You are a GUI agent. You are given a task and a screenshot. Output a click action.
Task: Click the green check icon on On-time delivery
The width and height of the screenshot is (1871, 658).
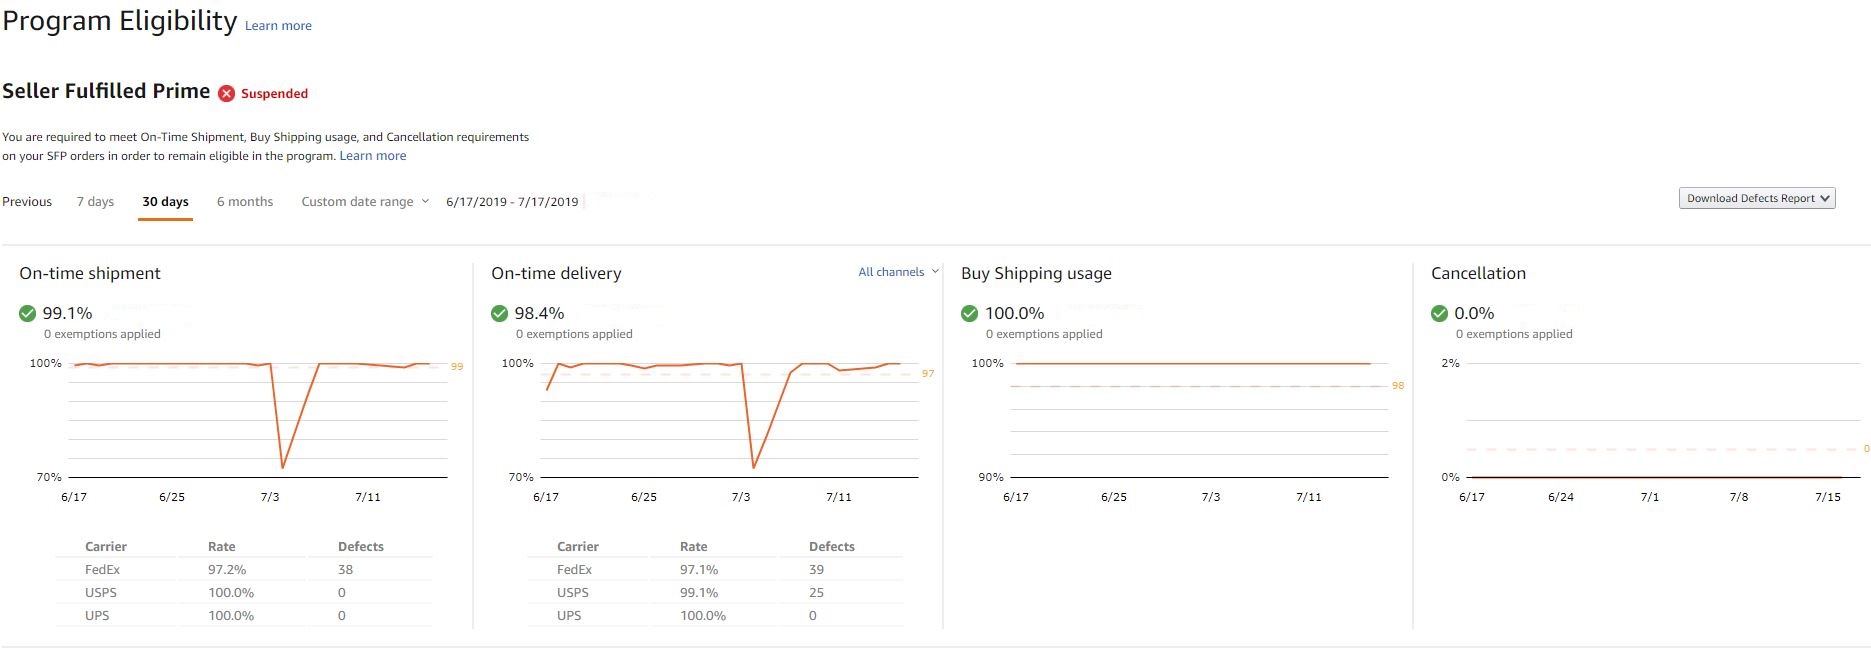pyautogui.click(x=499, y=313)
